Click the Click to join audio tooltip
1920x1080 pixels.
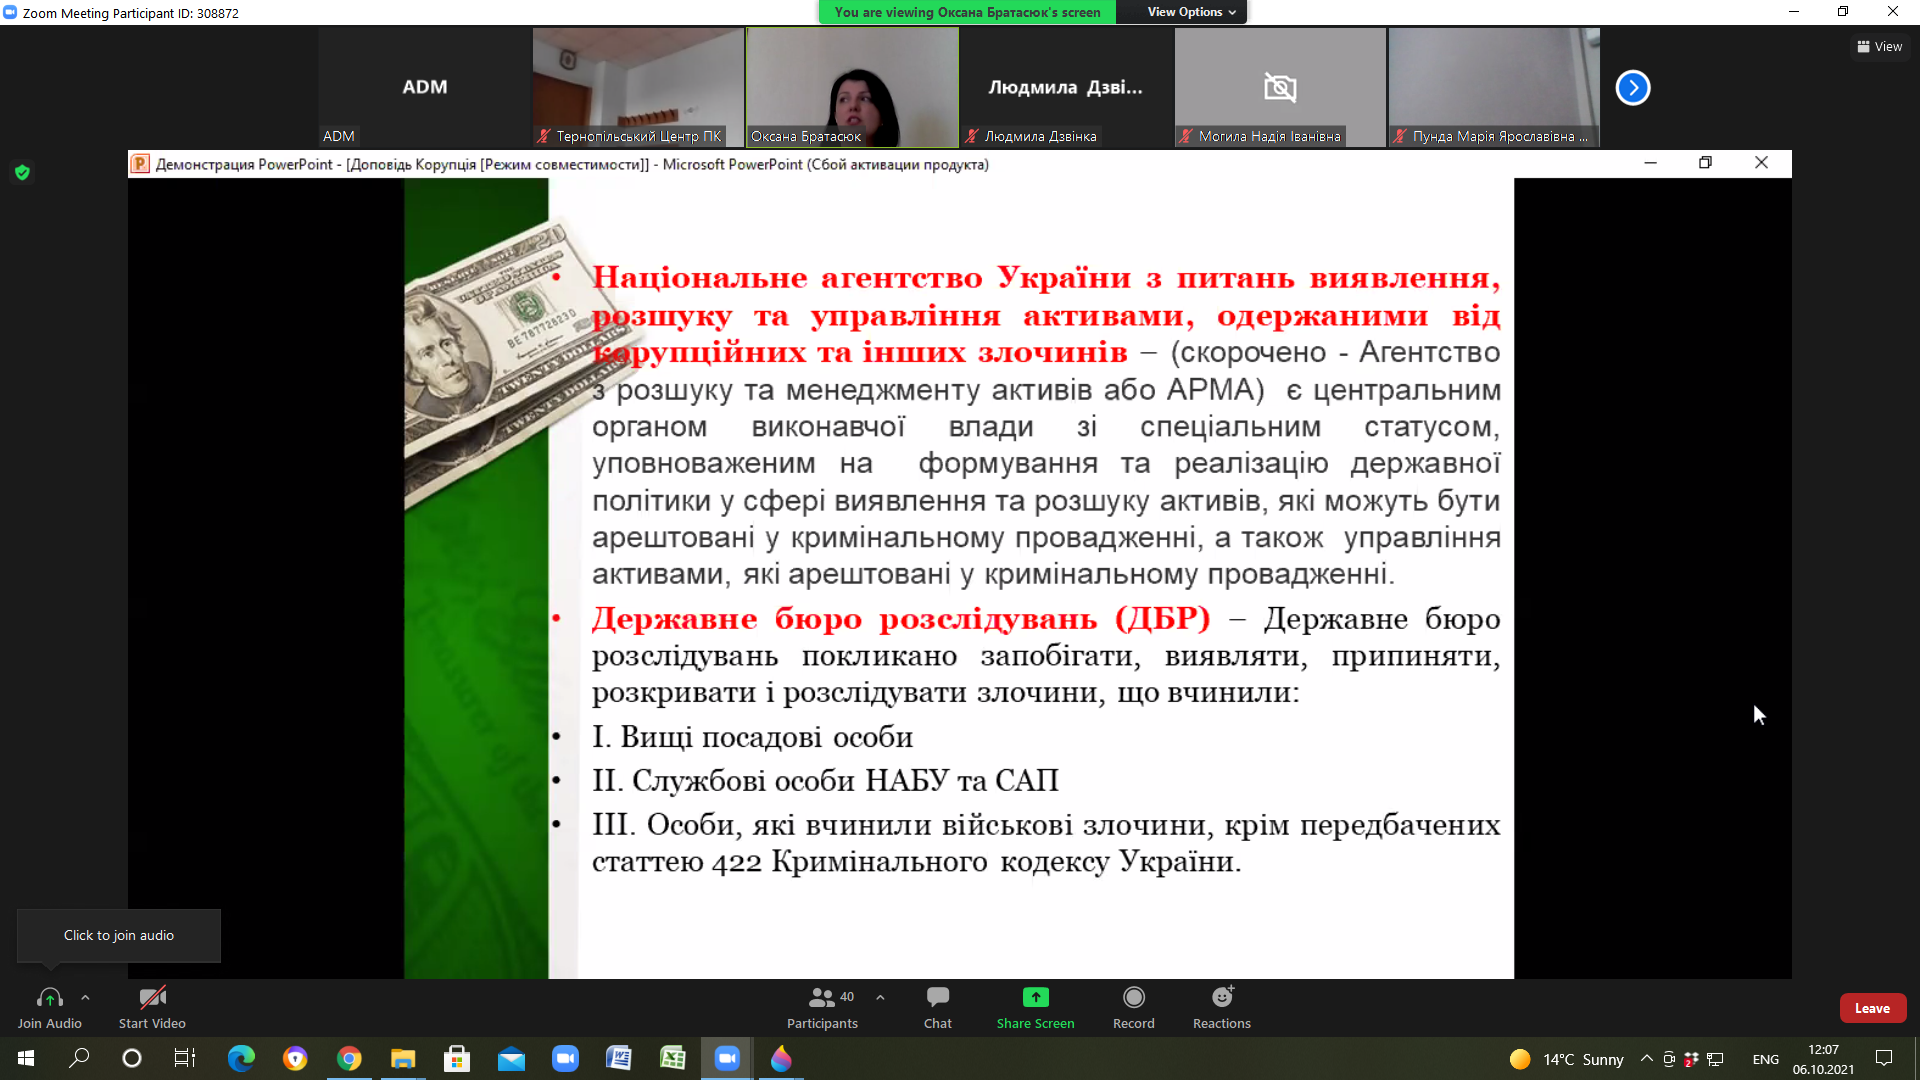point(119,935)
